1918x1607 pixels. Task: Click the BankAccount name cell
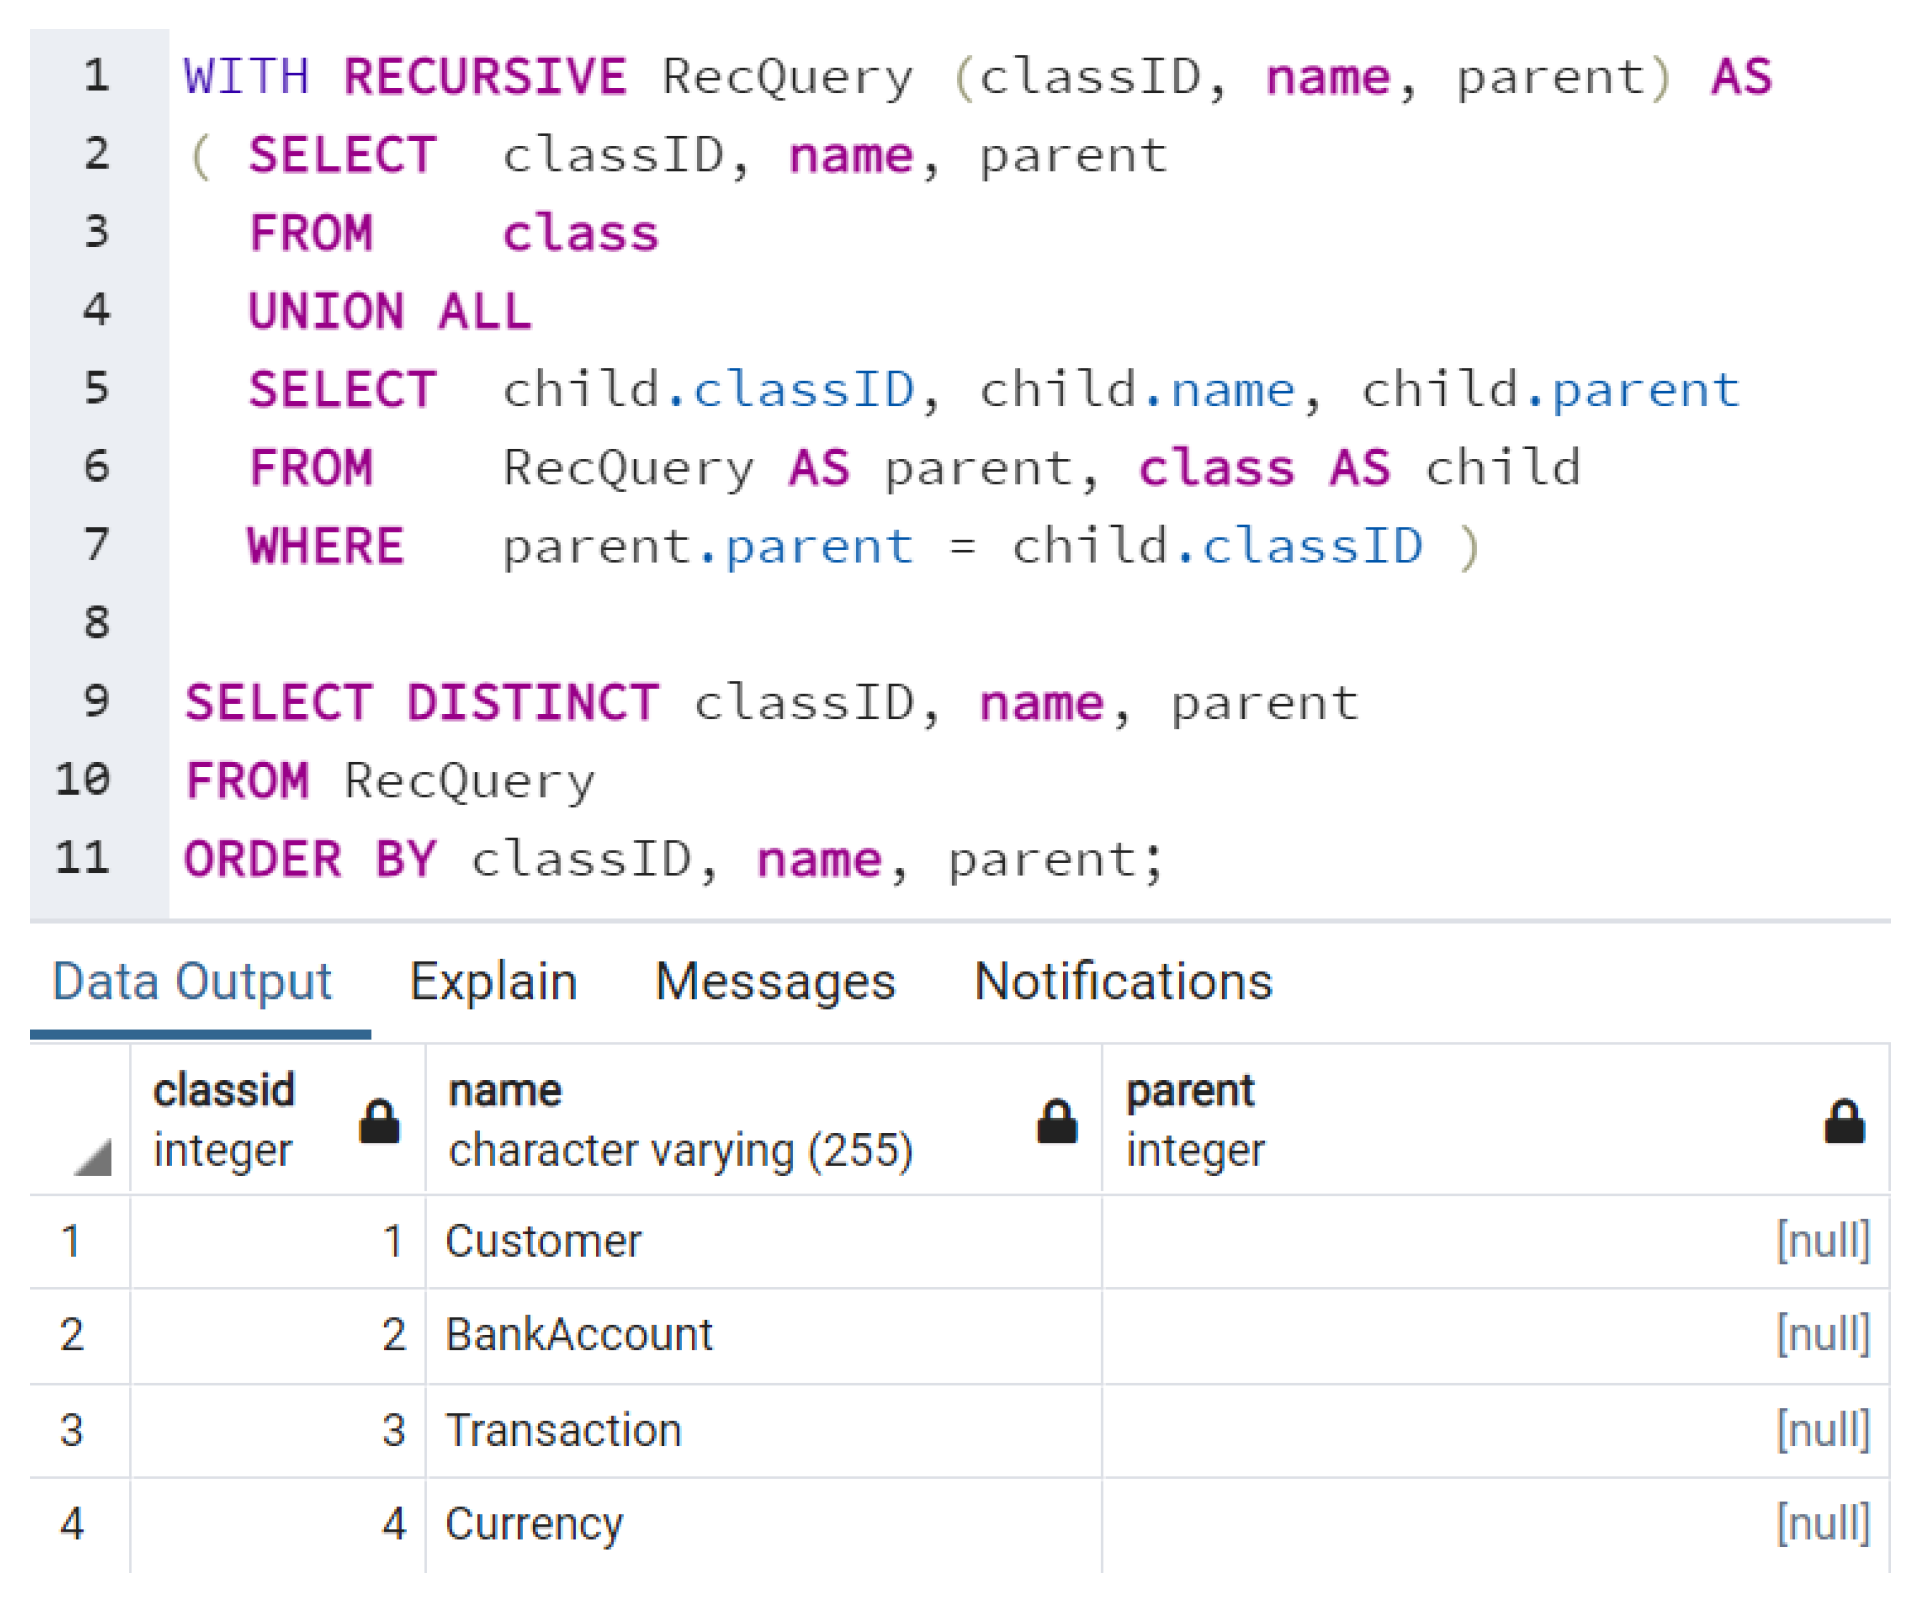(x=579, y=1335)
